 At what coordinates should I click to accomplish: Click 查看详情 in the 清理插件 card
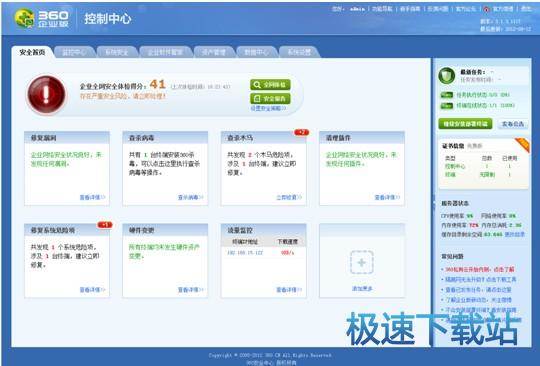(387, 198)
